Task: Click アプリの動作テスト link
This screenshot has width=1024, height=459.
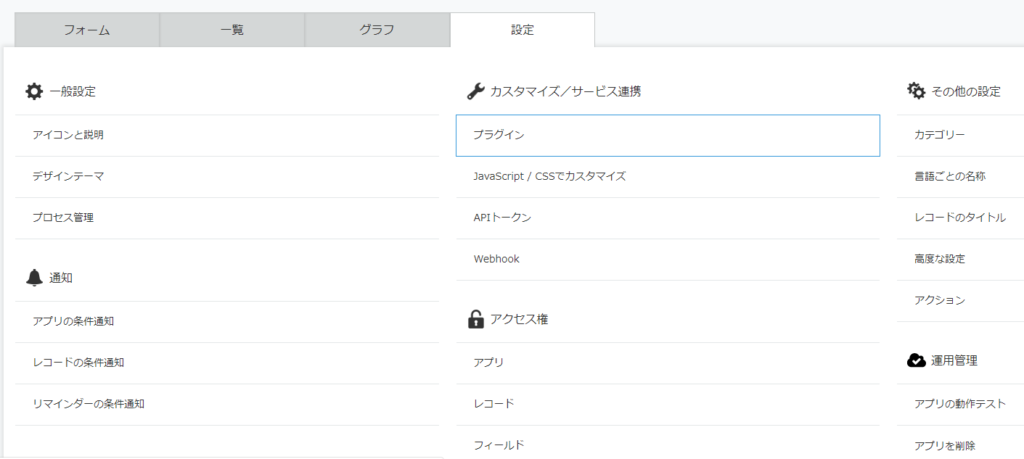Action: pos(959,404)
